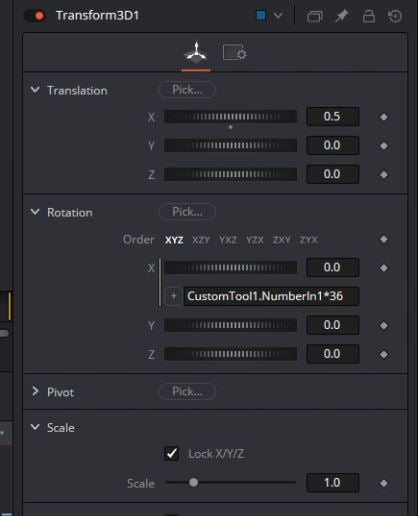Click the versions icon in header

tap(315, 16)
